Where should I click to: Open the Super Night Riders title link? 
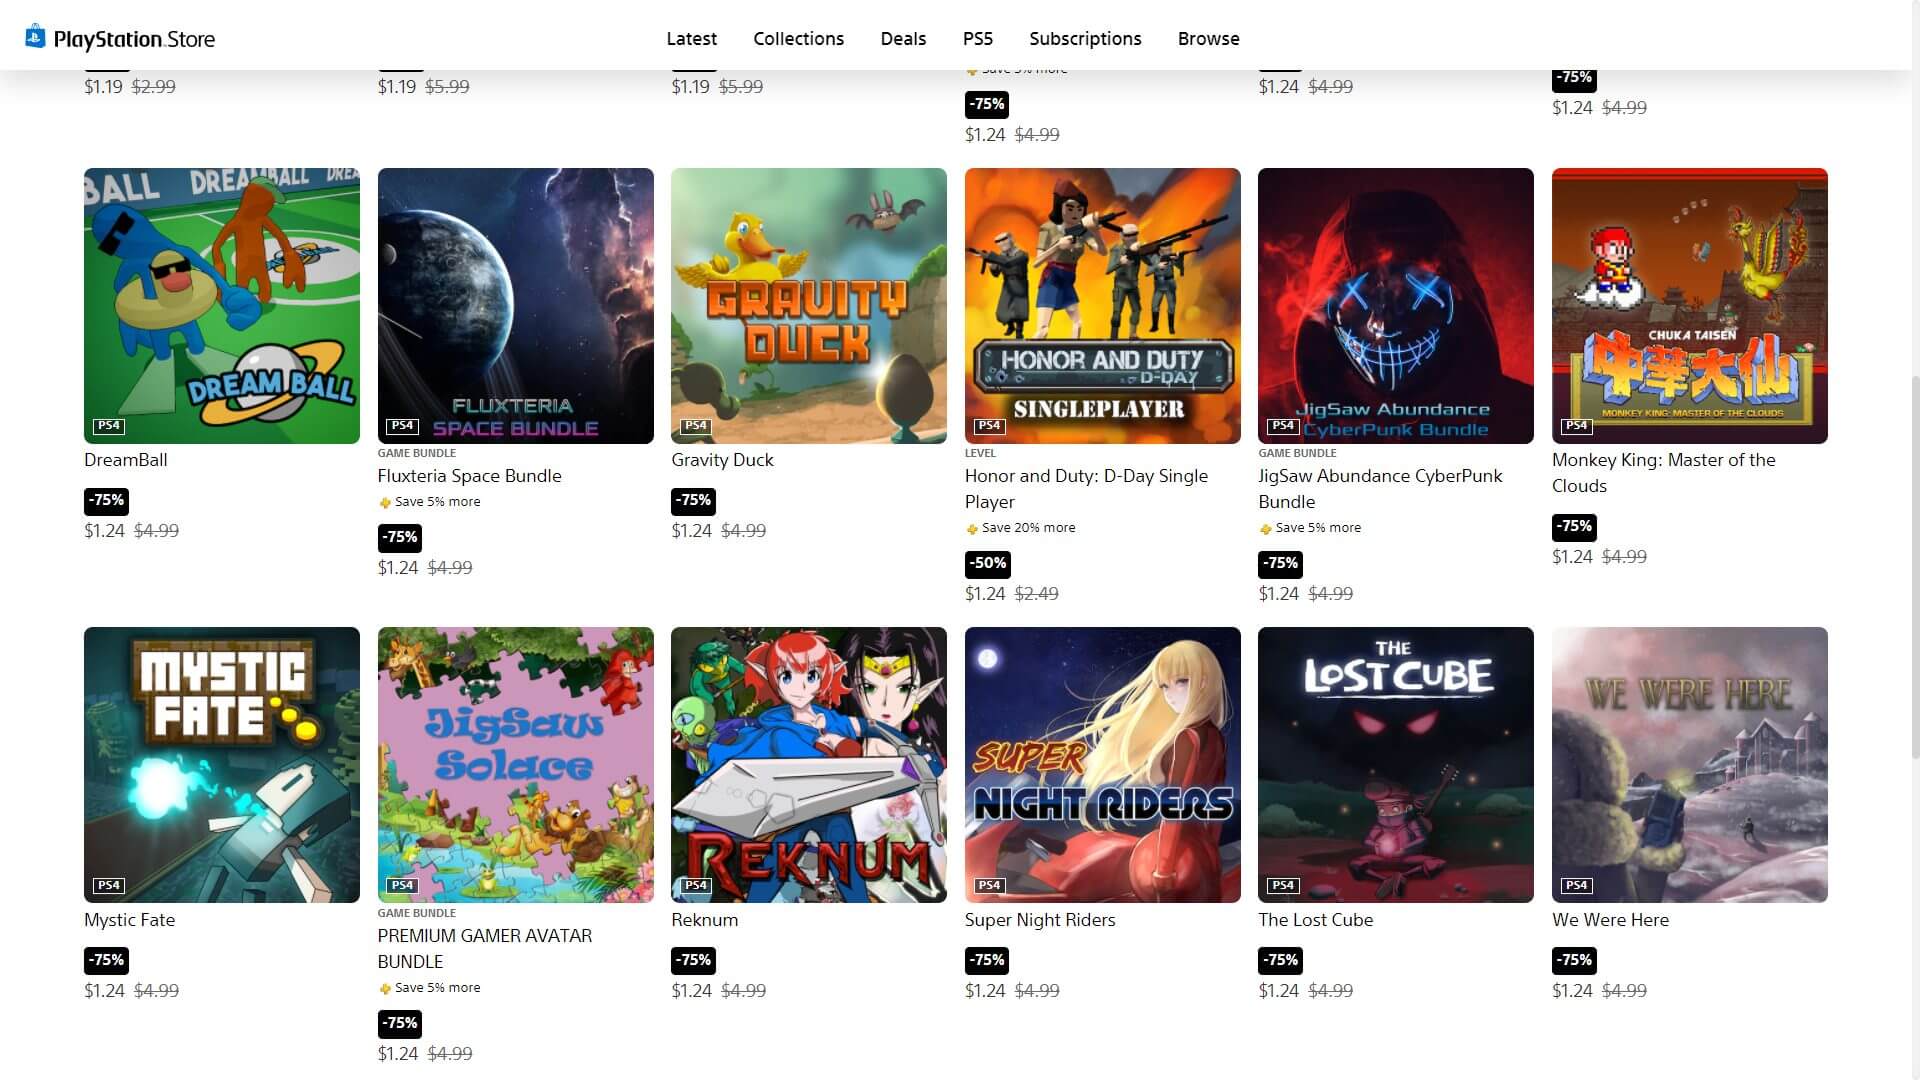[x=1039, y=920]
